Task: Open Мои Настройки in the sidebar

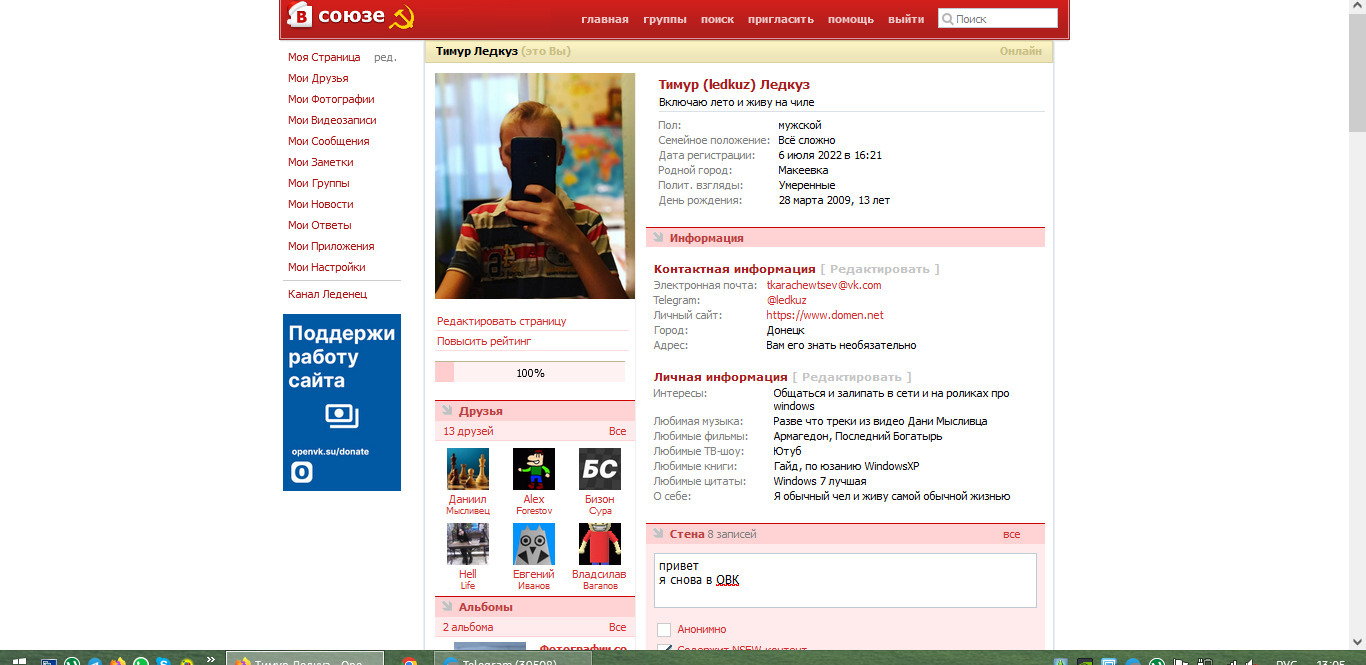Action: [x=327, y=267]
